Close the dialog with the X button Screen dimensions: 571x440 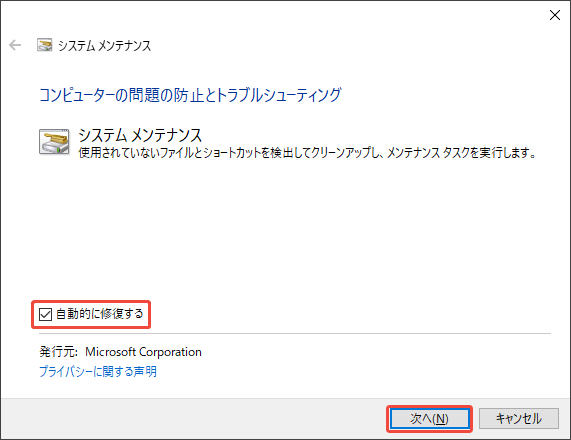click(555, 15)
